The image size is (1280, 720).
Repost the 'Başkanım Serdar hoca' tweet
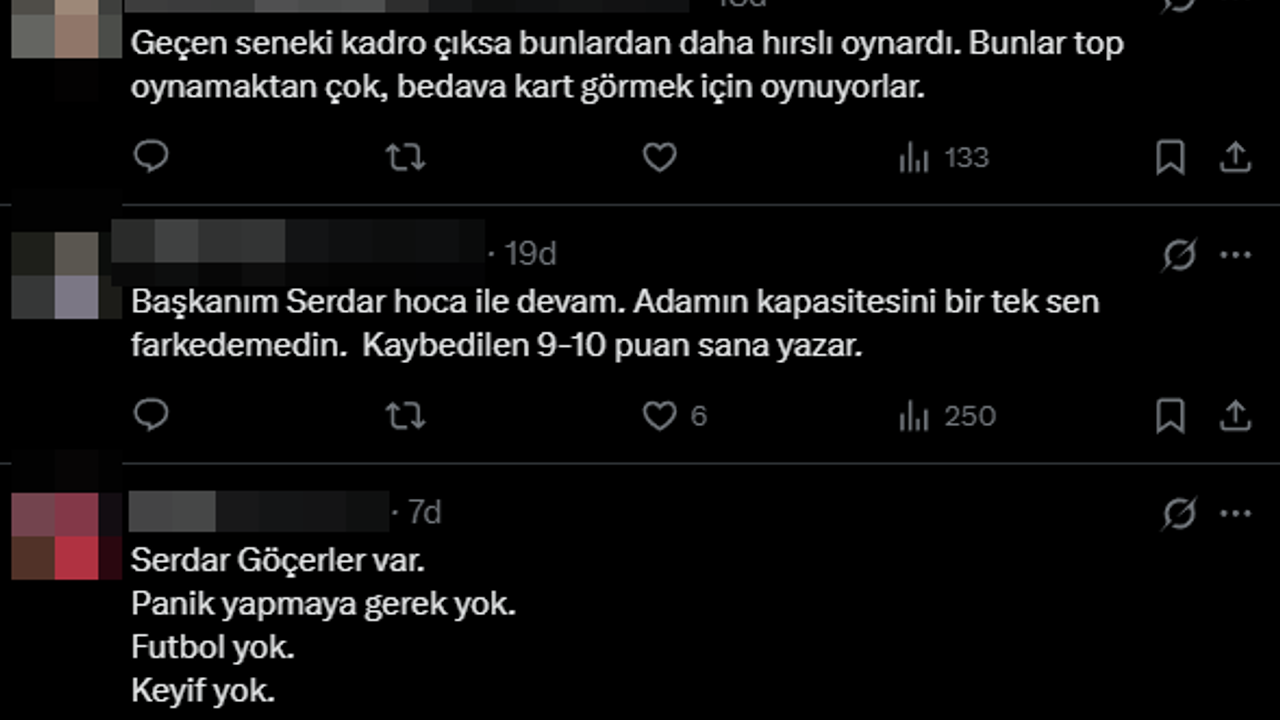click(405, 415)
